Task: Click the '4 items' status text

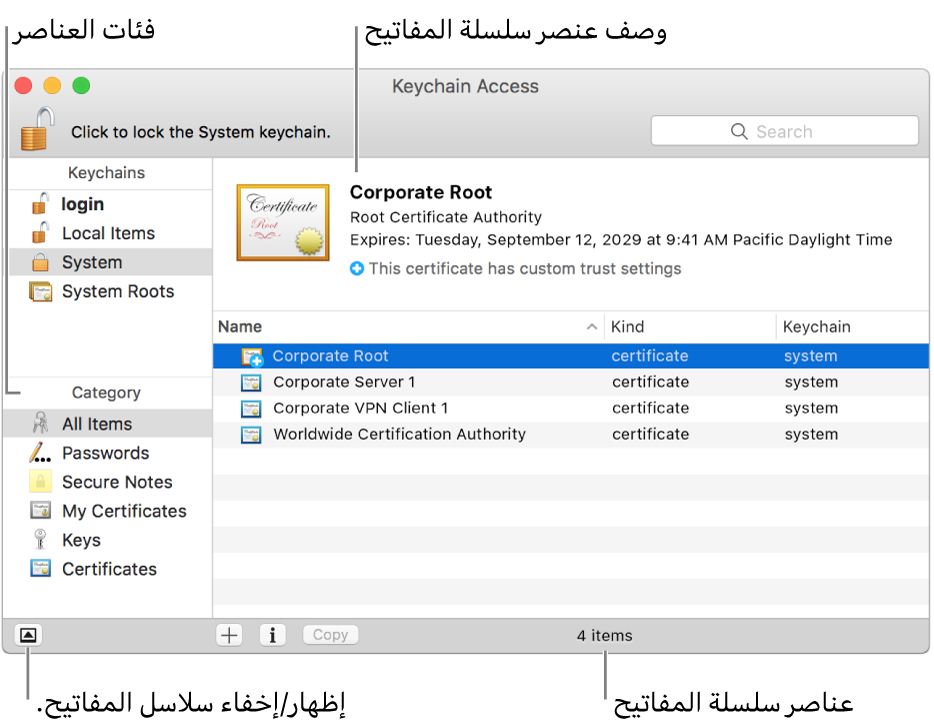Action: tap(605, 636)
